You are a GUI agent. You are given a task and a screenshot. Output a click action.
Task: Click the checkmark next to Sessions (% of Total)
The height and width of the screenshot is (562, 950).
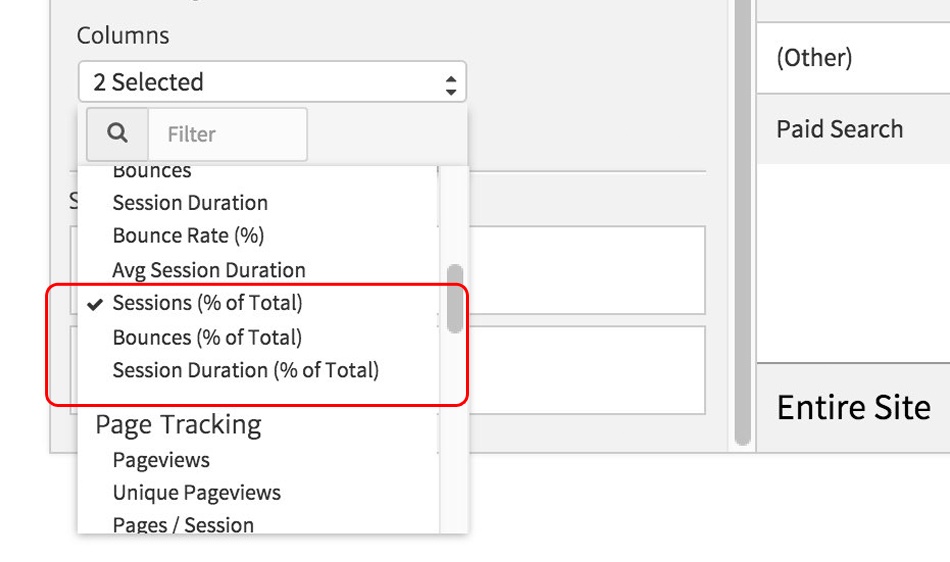click(x=96, y=303)
